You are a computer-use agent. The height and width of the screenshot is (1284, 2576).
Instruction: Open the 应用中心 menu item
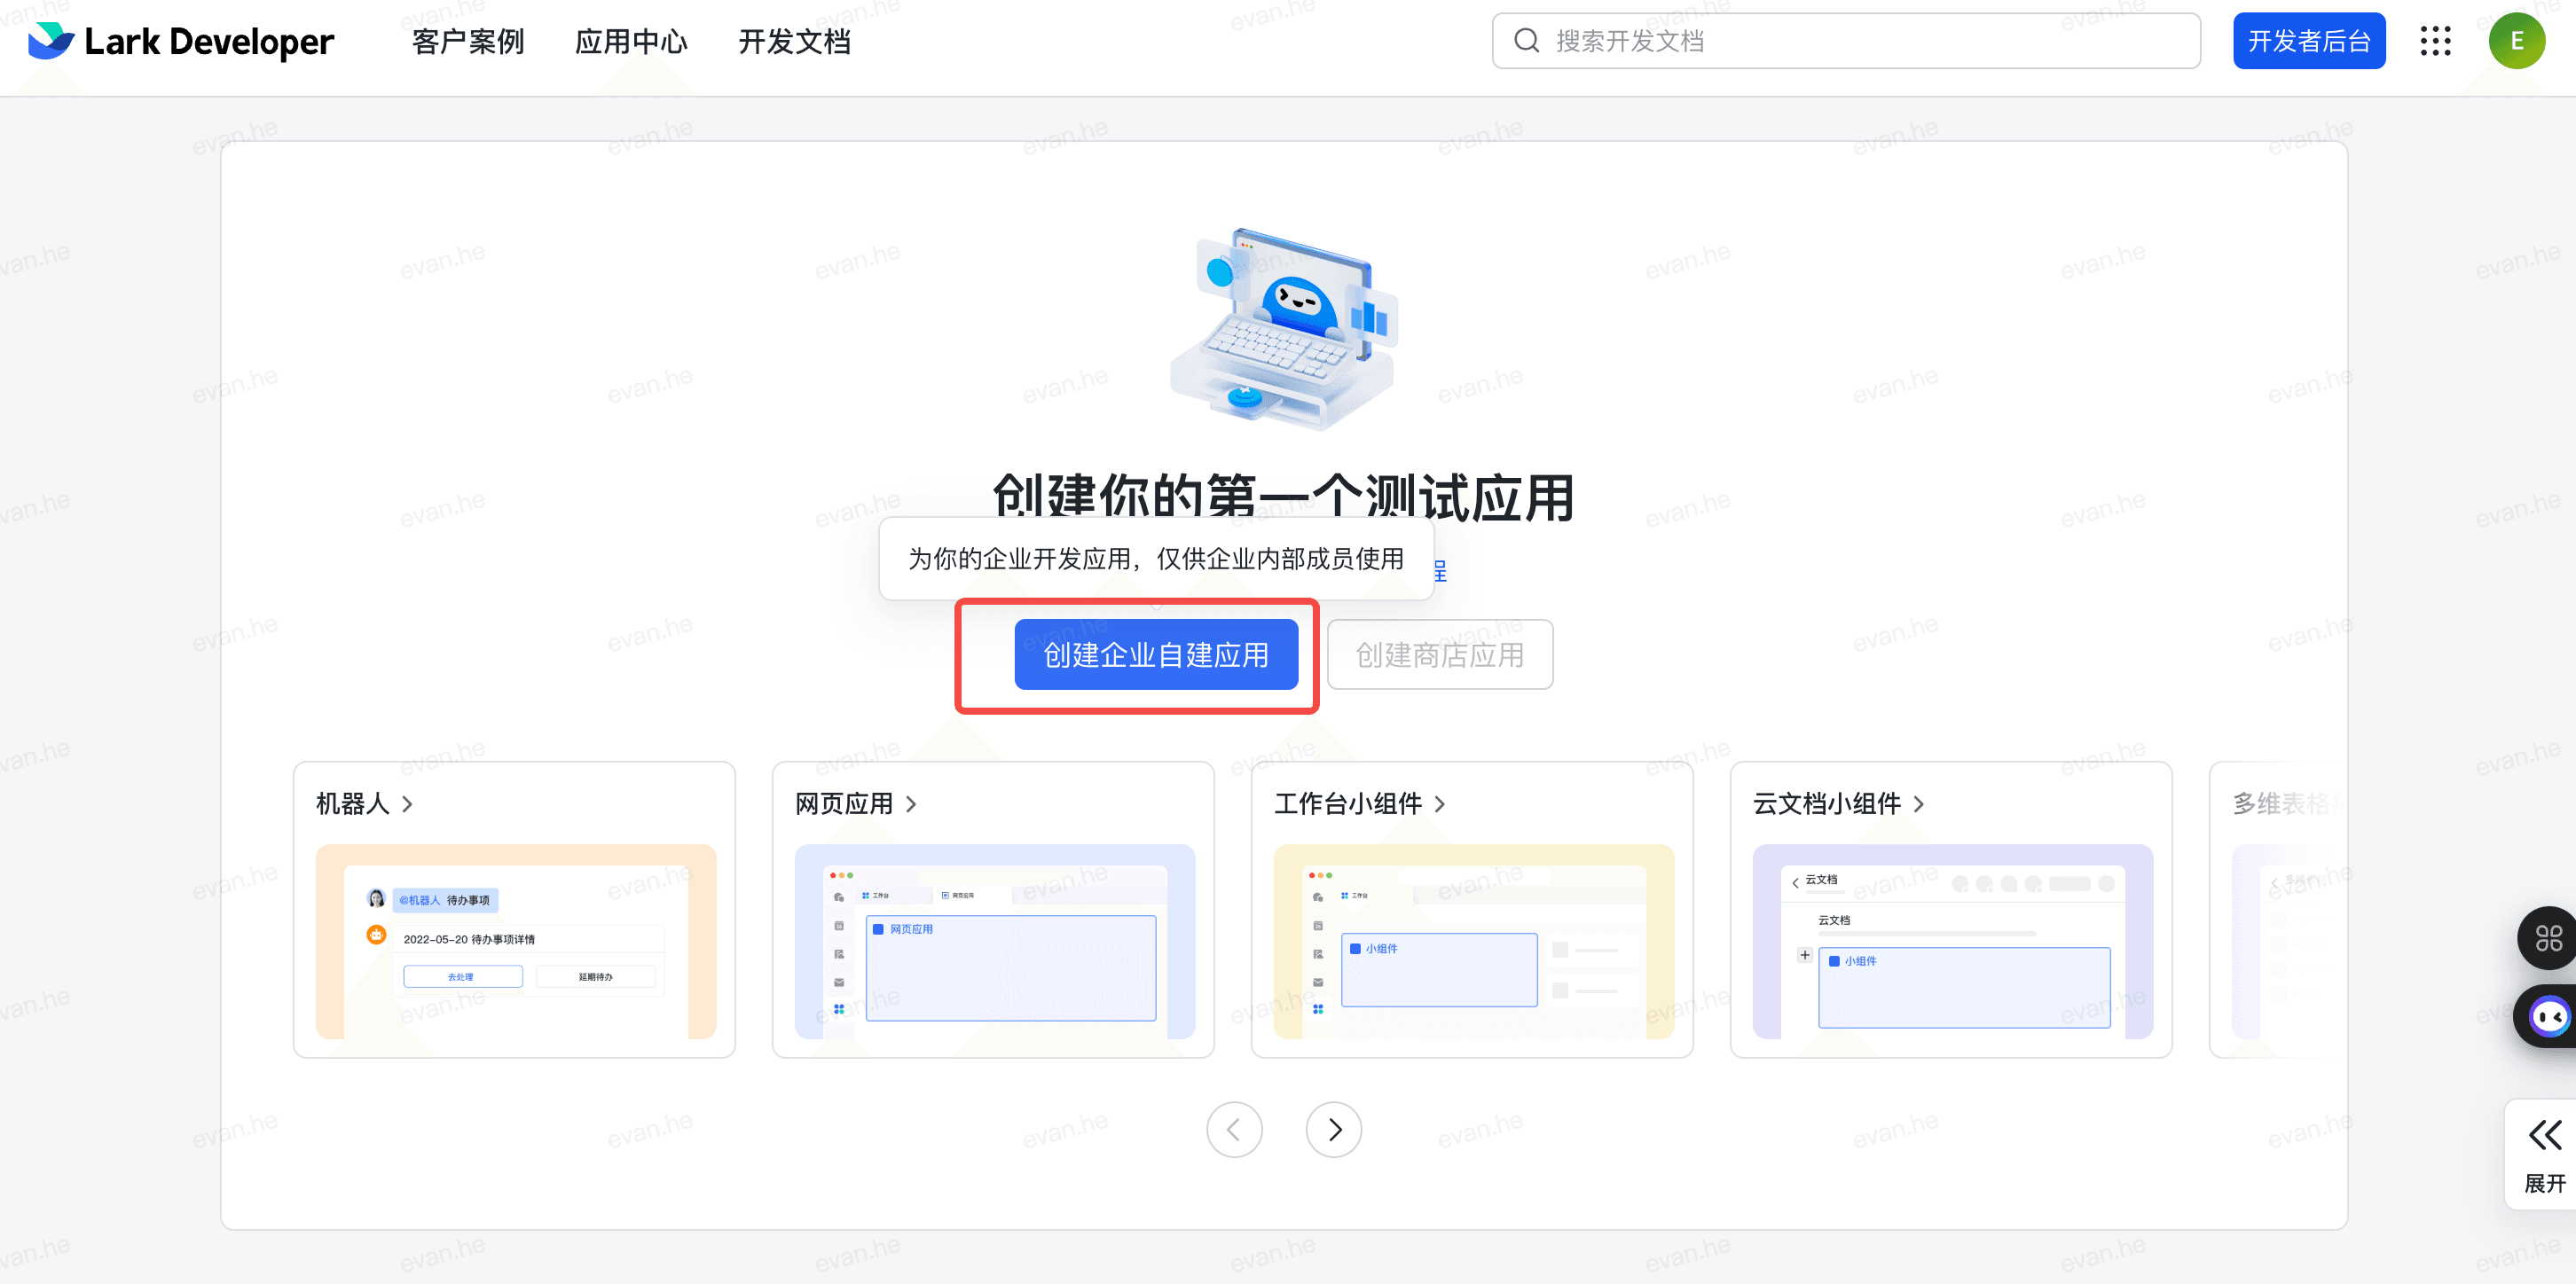pyautogui.click(x=632, y=41)
